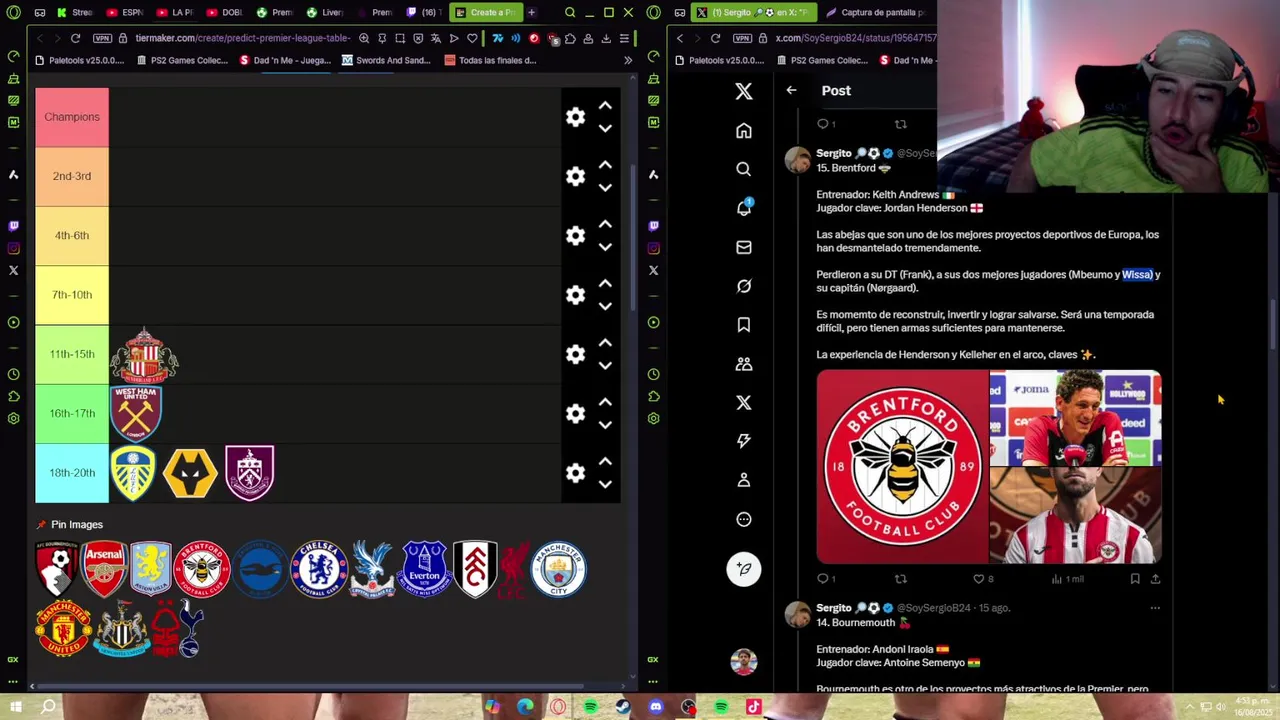Pick the Everton crest image
The image size is (1280, 720).
(425, 569)
